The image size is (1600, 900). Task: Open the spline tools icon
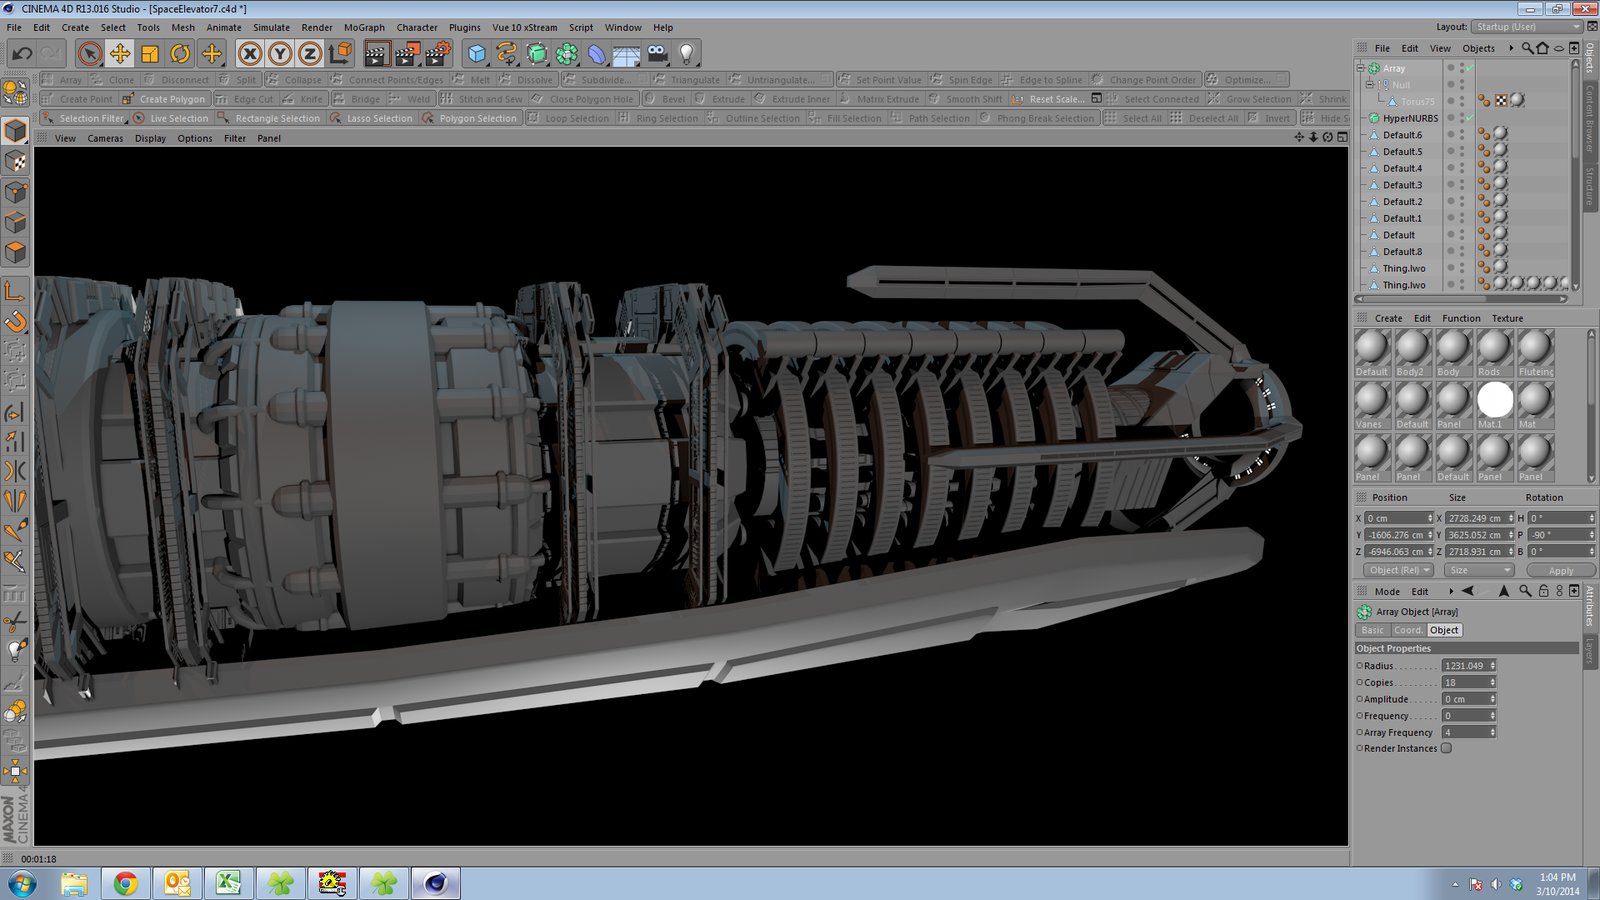[x=507, y=53]
